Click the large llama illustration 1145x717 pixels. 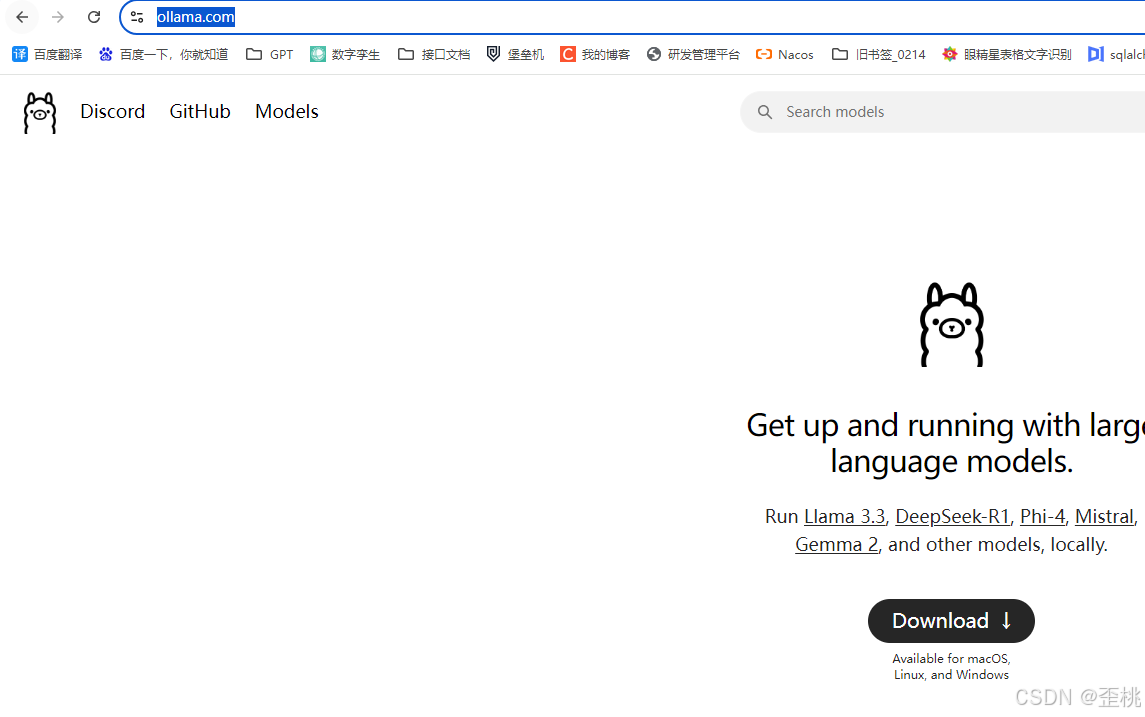point(951,324)
